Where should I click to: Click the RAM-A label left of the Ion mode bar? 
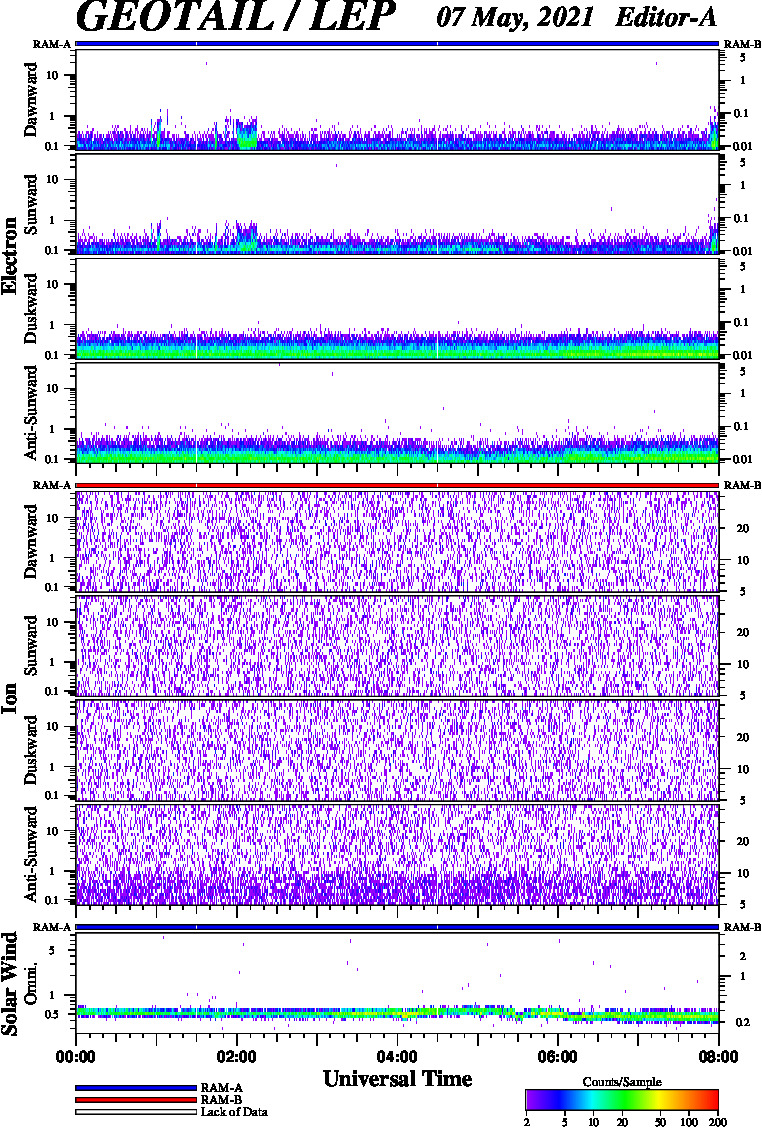(x=52, y=486)
